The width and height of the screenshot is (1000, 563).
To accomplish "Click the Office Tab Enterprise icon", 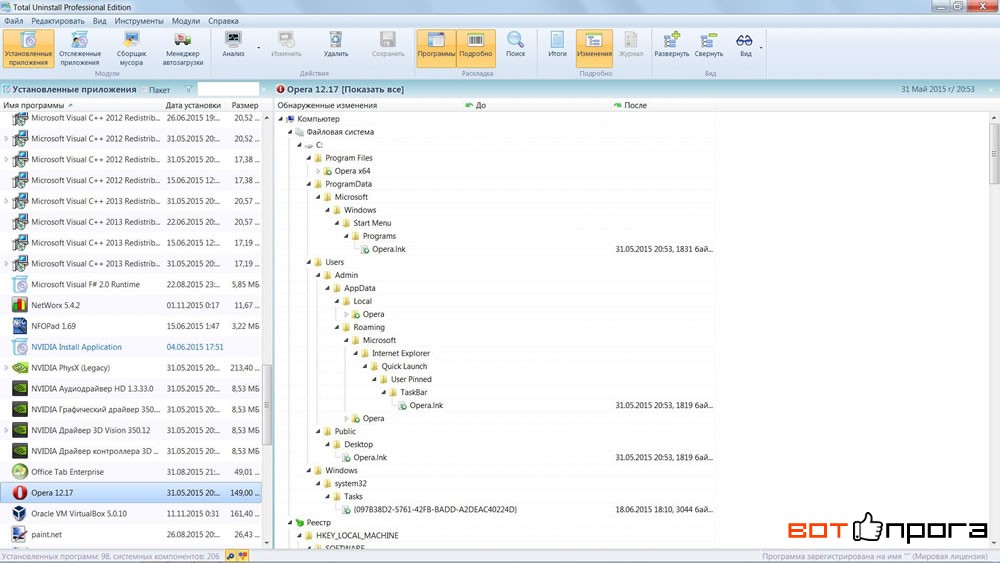I will 20,472.
